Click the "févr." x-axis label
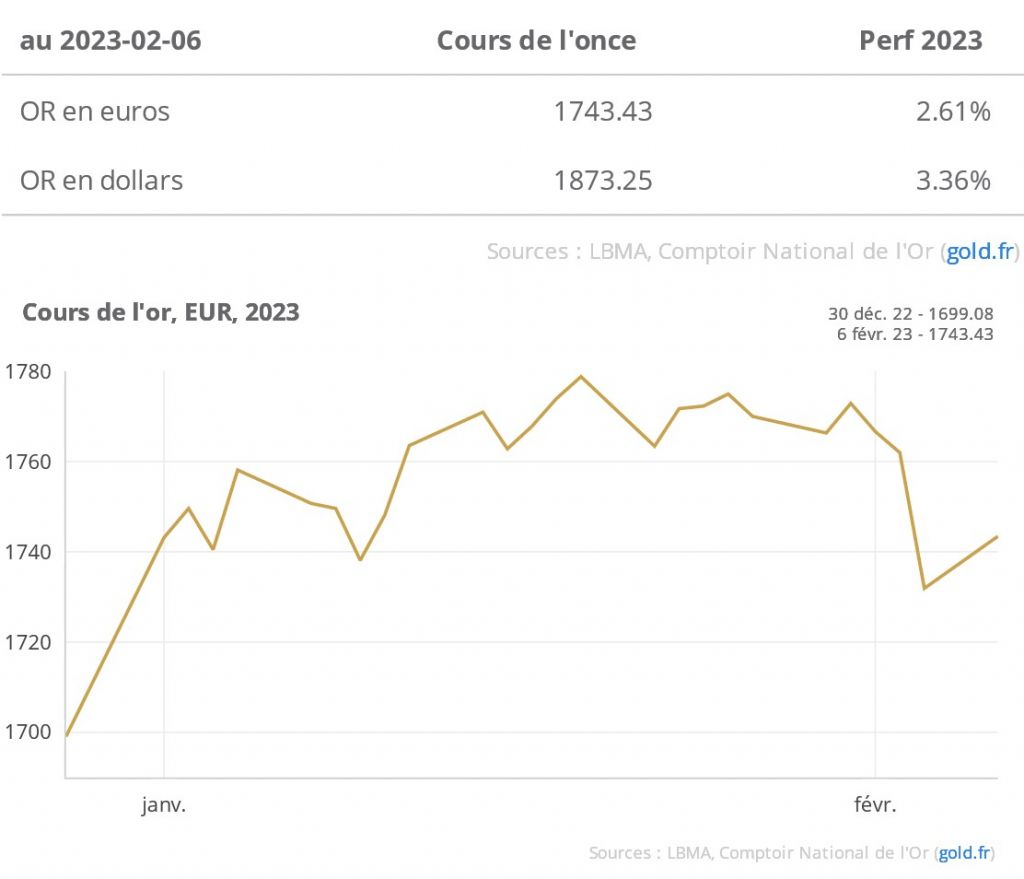The width and height of the screenshot is (1024, 879). tap(876, 805)
